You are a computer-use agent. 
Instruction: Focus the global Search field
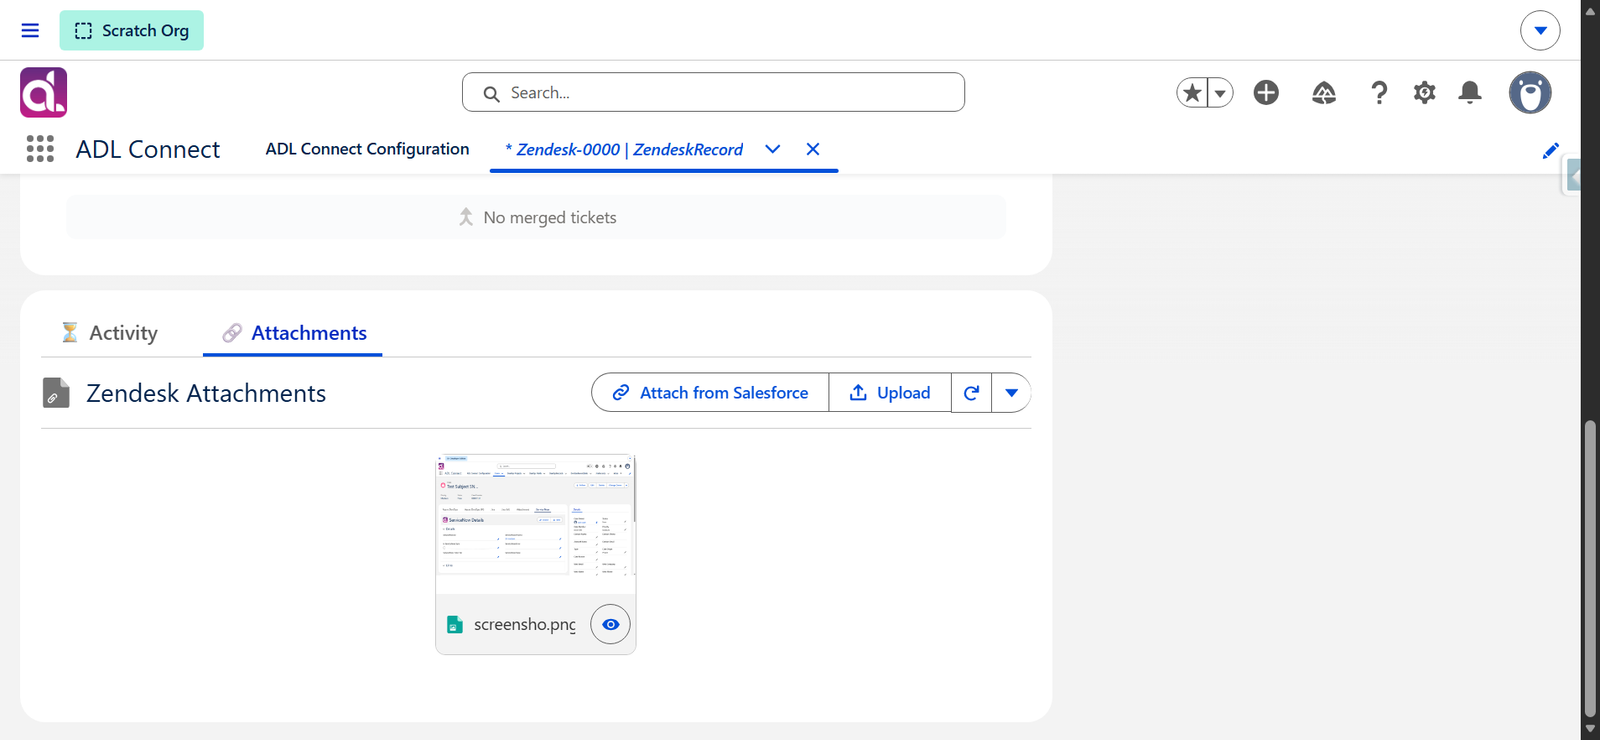pos(713,92)
